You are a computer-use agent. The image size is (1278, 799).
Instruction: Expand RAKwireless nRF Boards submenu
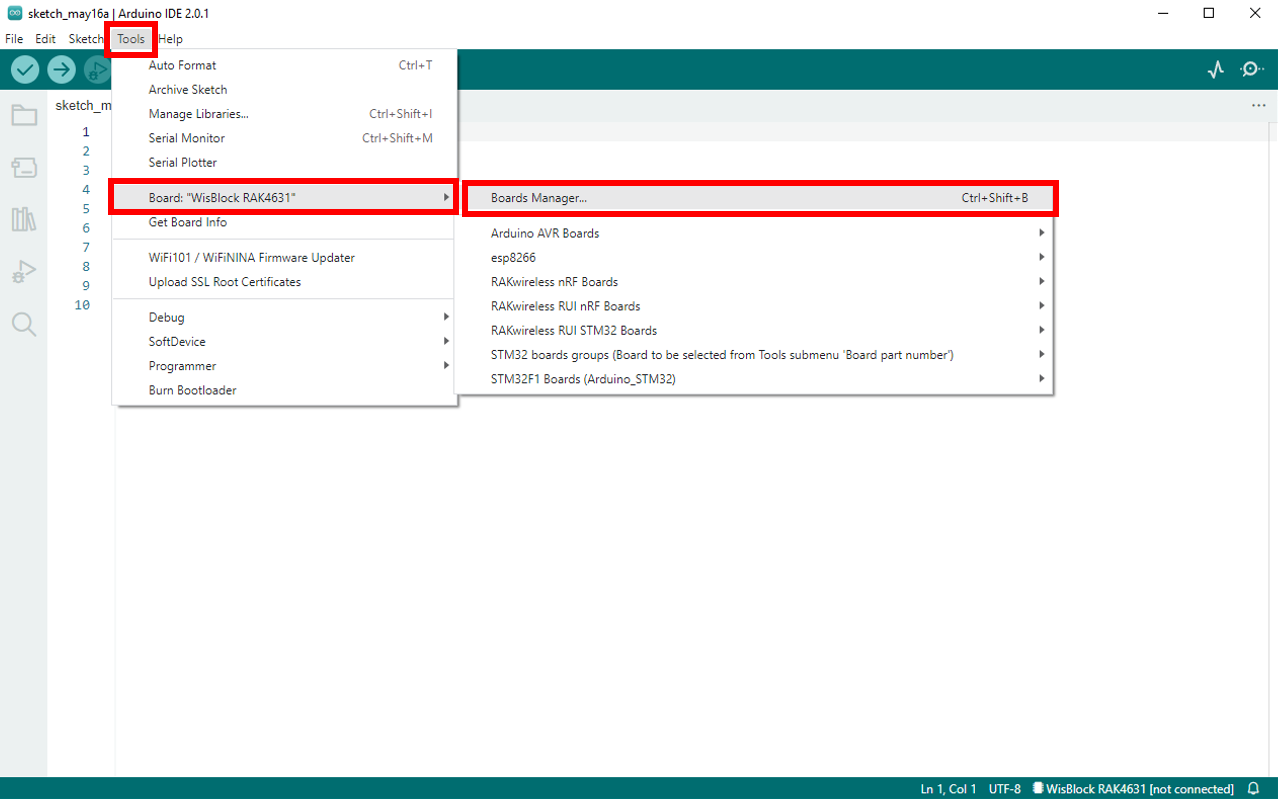coord(754,282)
